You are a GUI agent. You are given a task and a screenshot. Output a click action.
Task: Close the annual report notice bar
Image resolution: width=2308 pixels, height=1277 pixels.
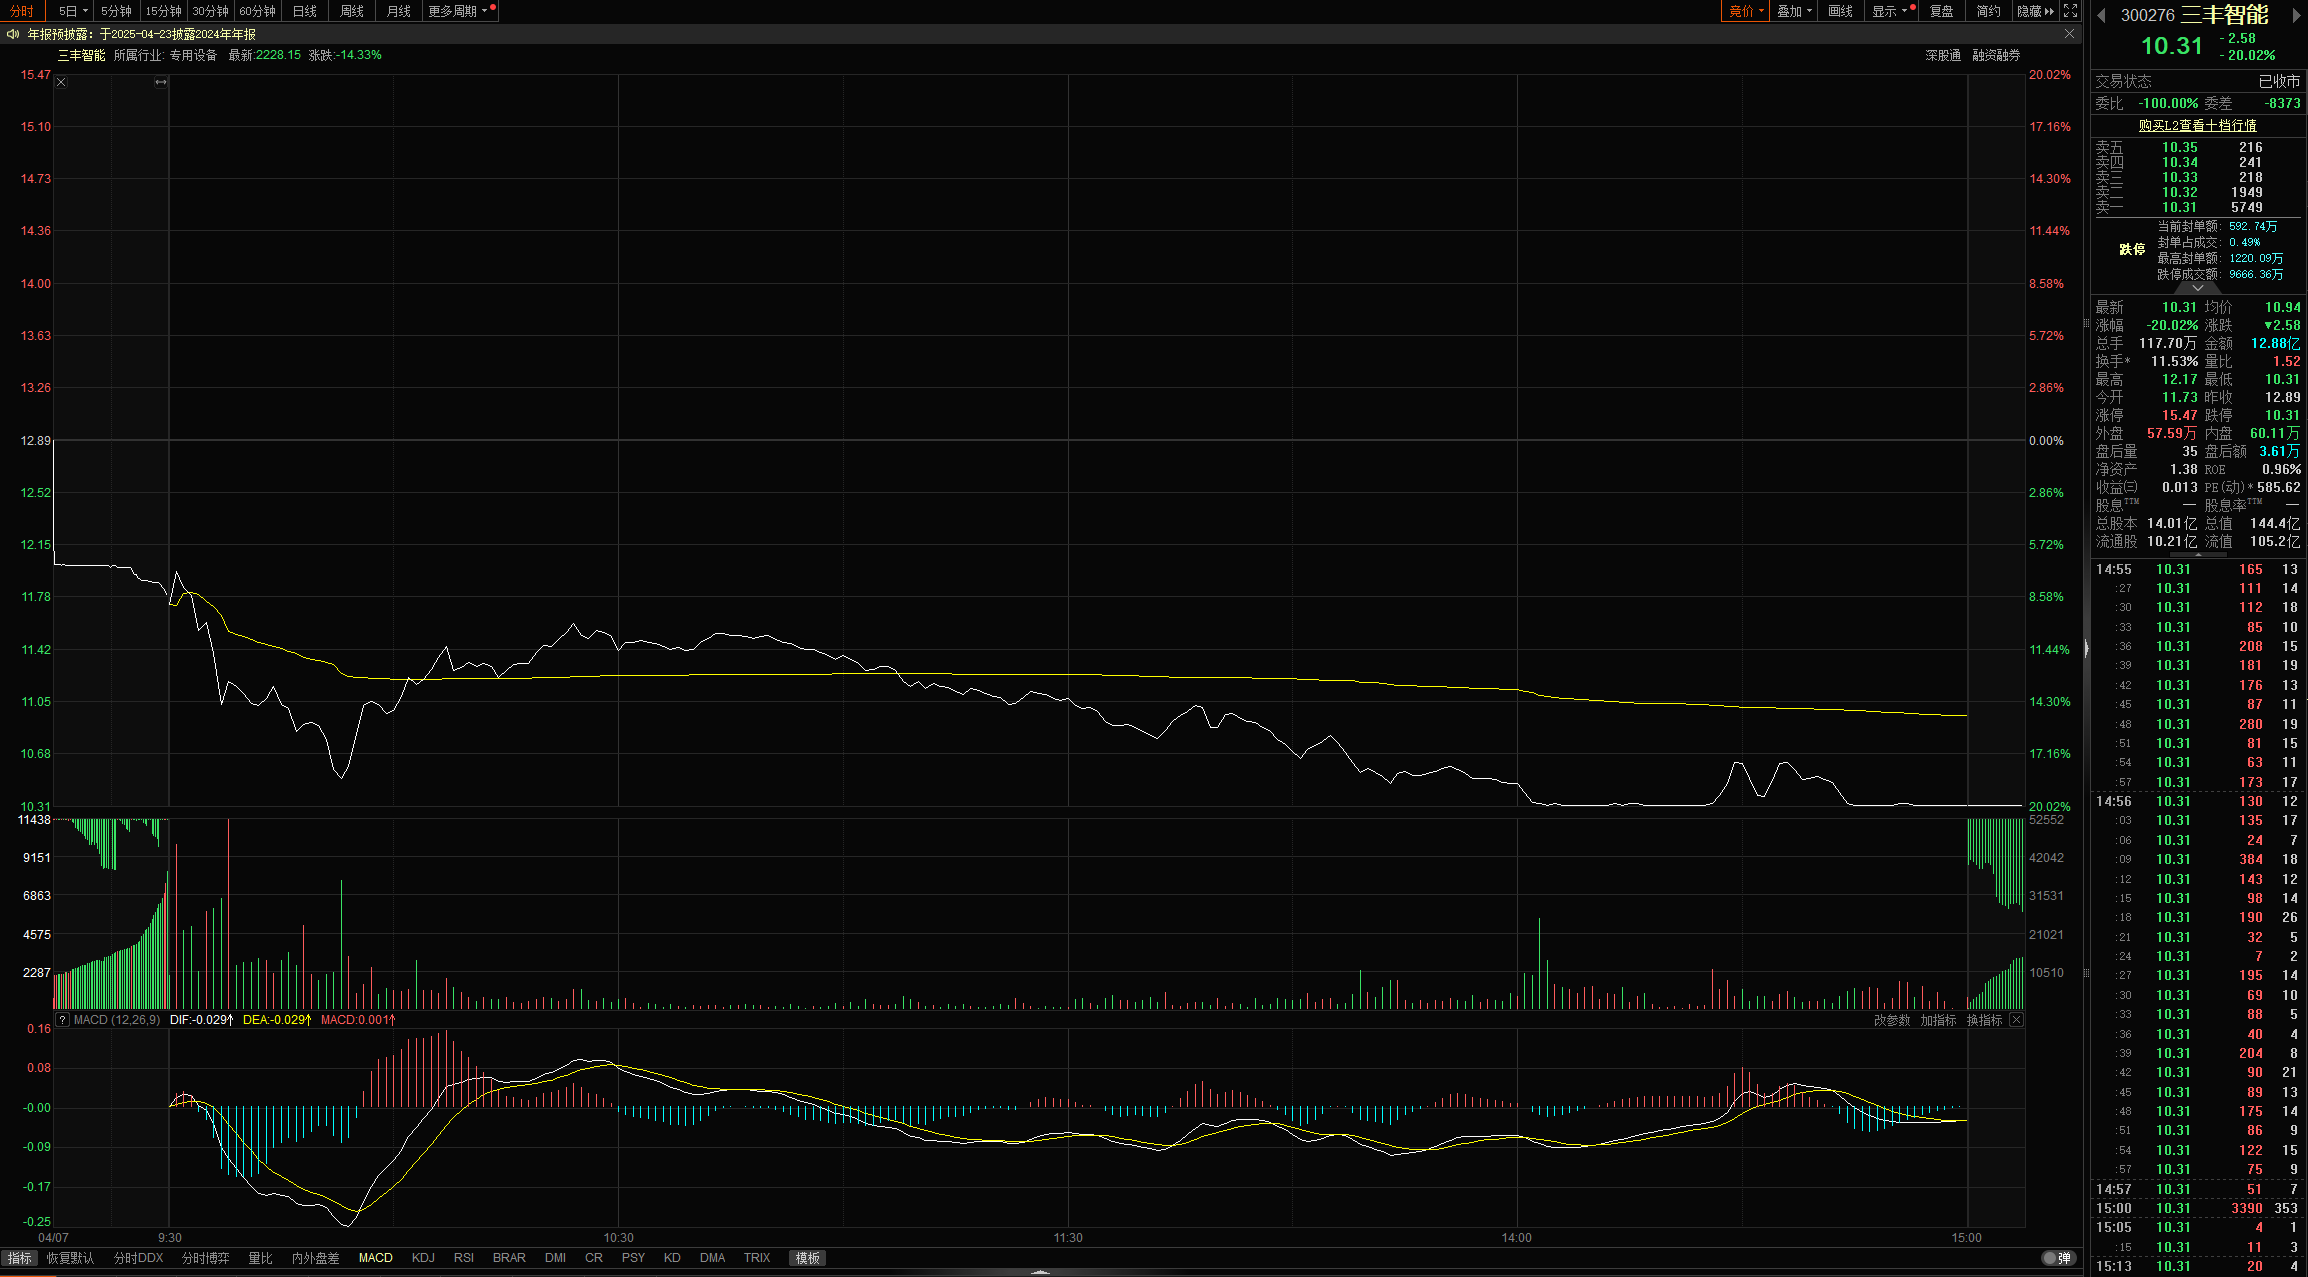(x=2069, y=34)
